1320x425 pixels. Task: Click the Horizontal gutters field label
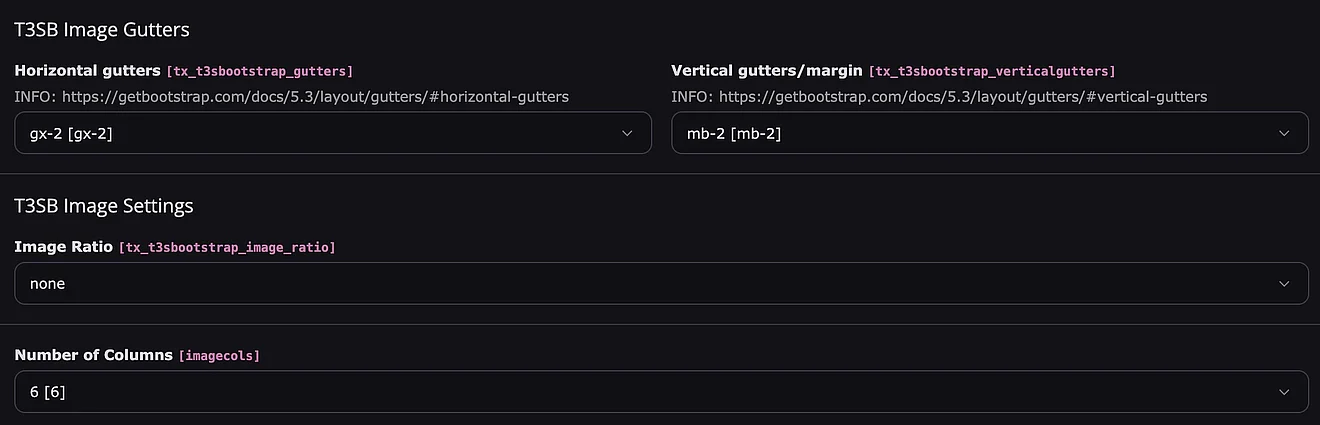(87, 71)
